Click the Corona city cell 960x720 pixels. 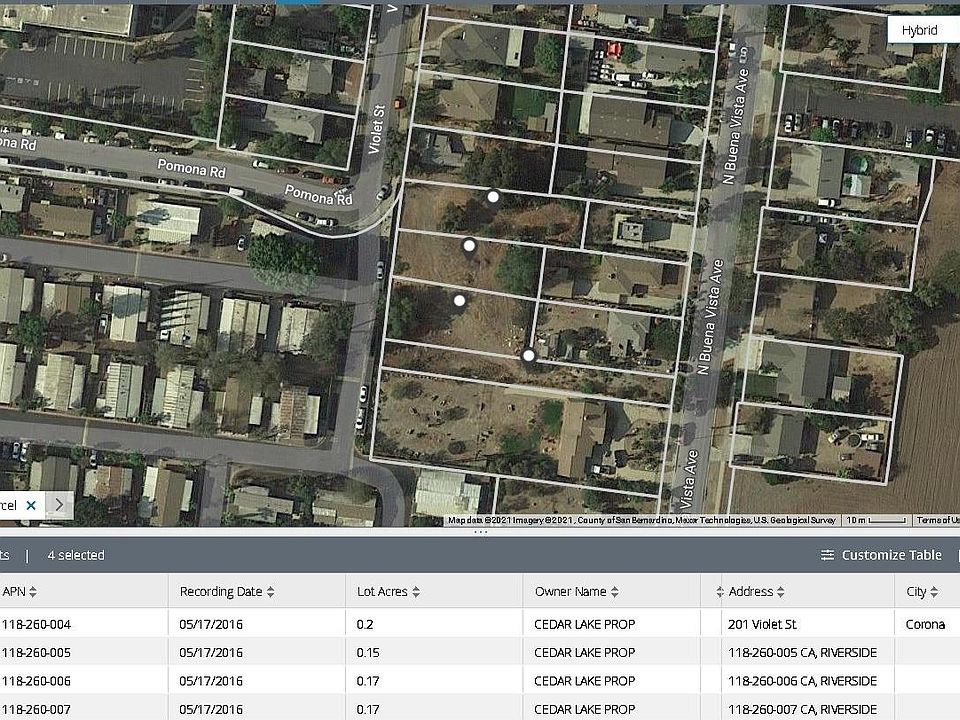pyautogui.click(x=925, y=624)
